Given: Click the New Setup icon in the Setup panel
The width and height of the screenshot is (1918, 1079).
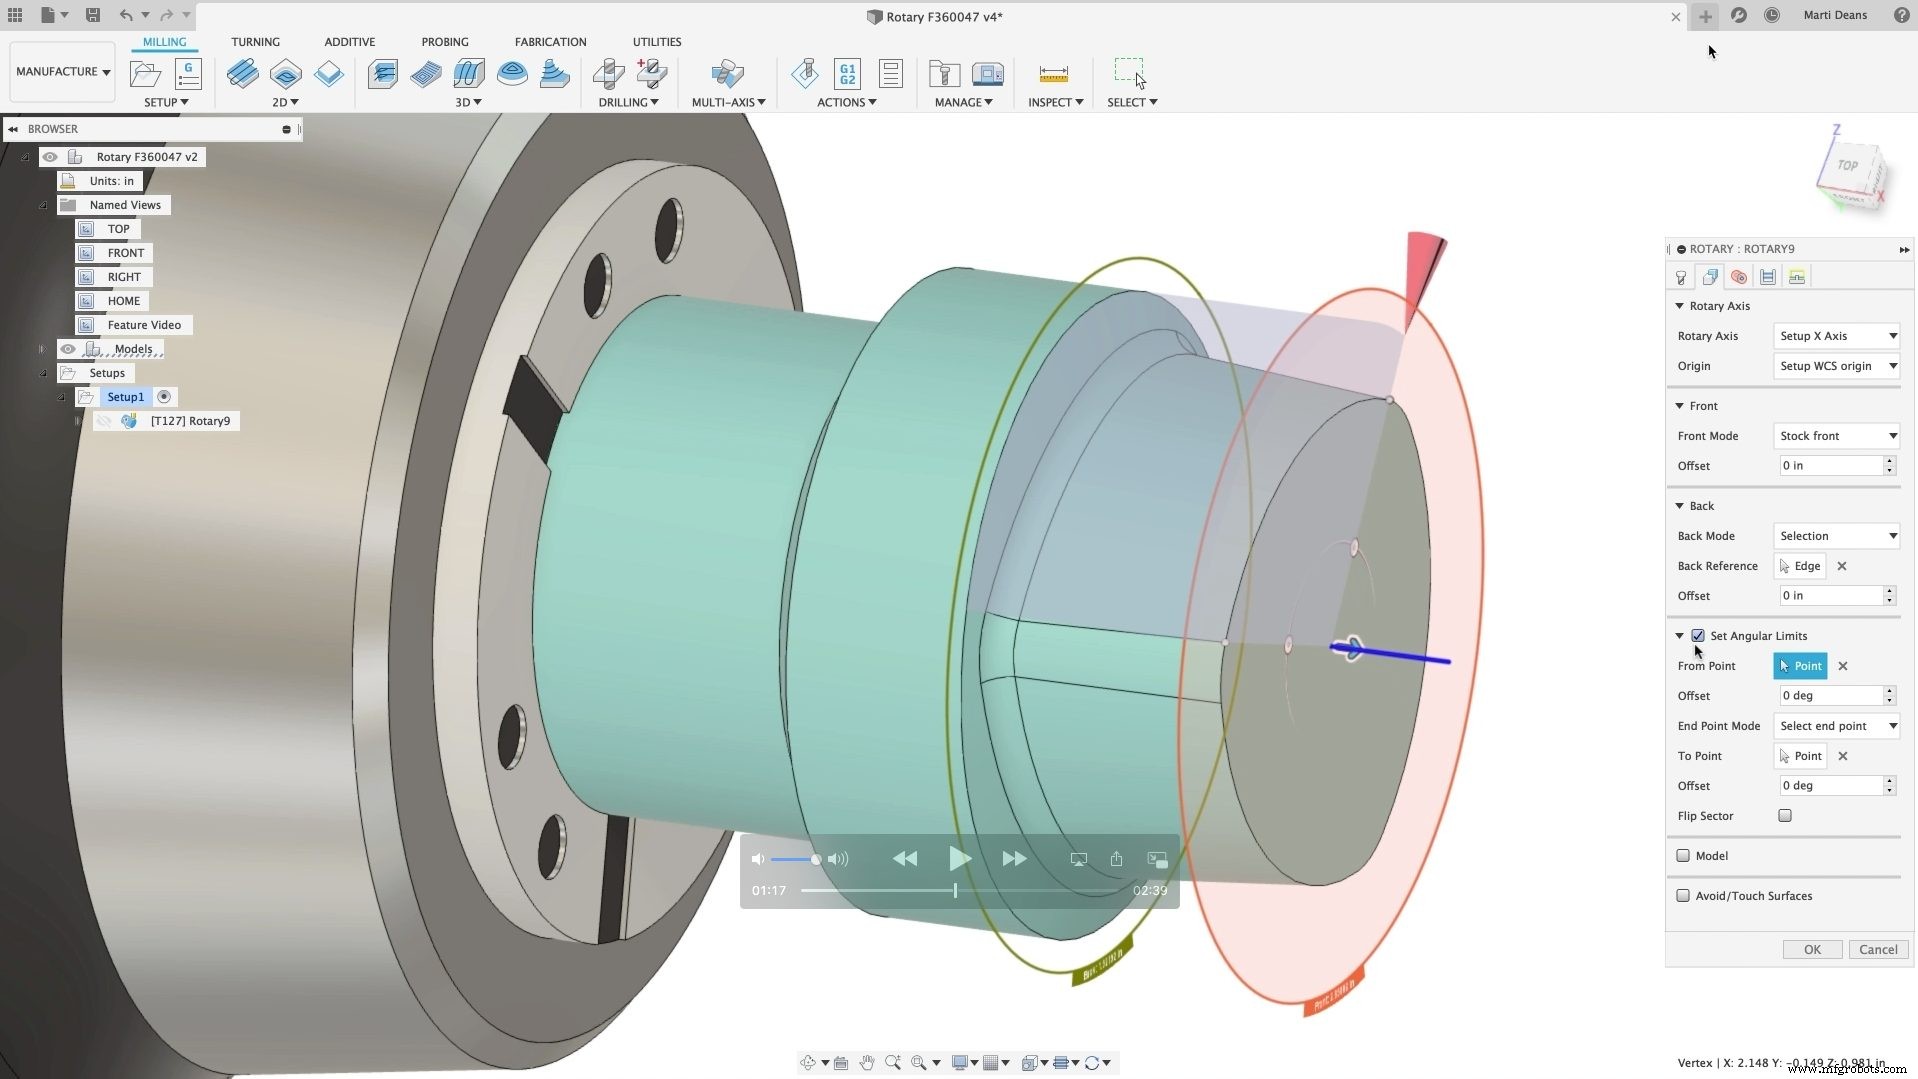Looking at the screenshot, I should [x=145, y=74].
